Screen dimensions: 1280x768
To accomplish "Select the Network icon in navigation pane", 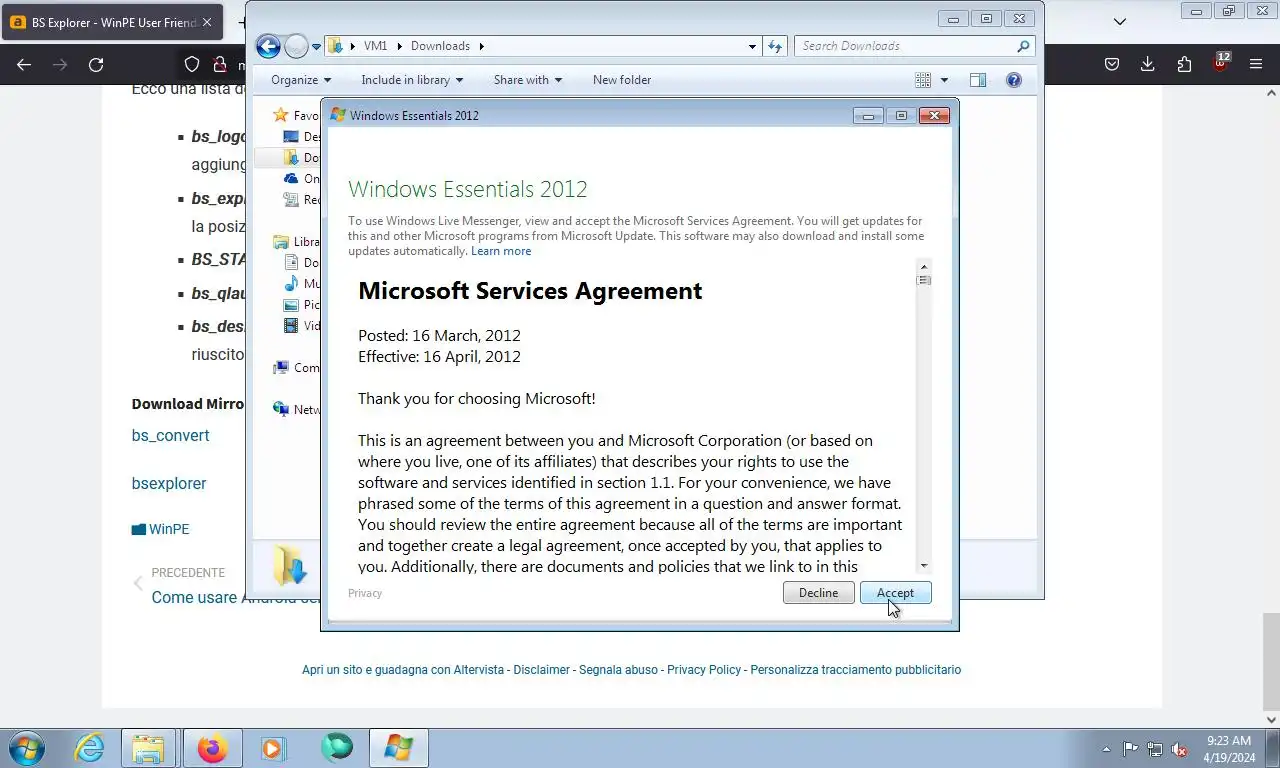I will pos(281,410).
